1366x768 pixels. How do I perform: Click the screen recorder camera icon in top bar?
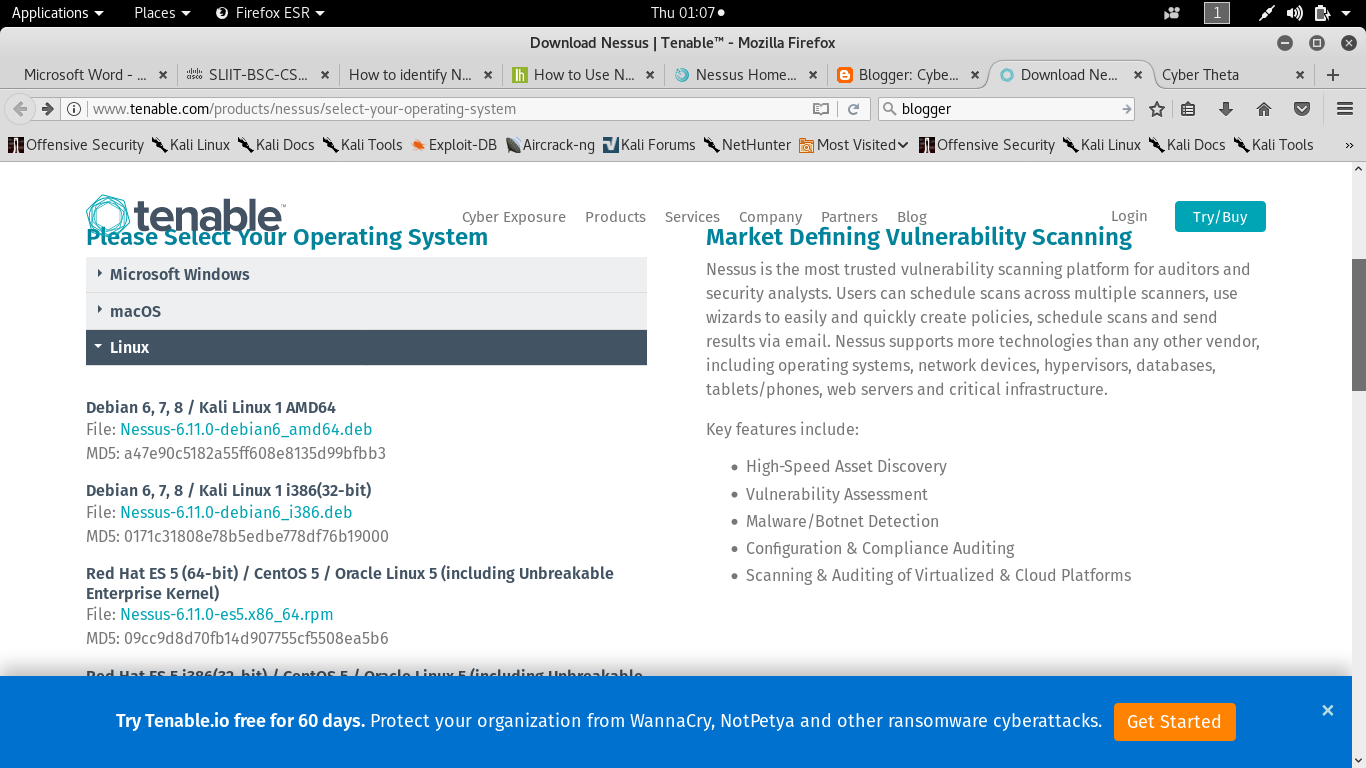pos(1172,13)
